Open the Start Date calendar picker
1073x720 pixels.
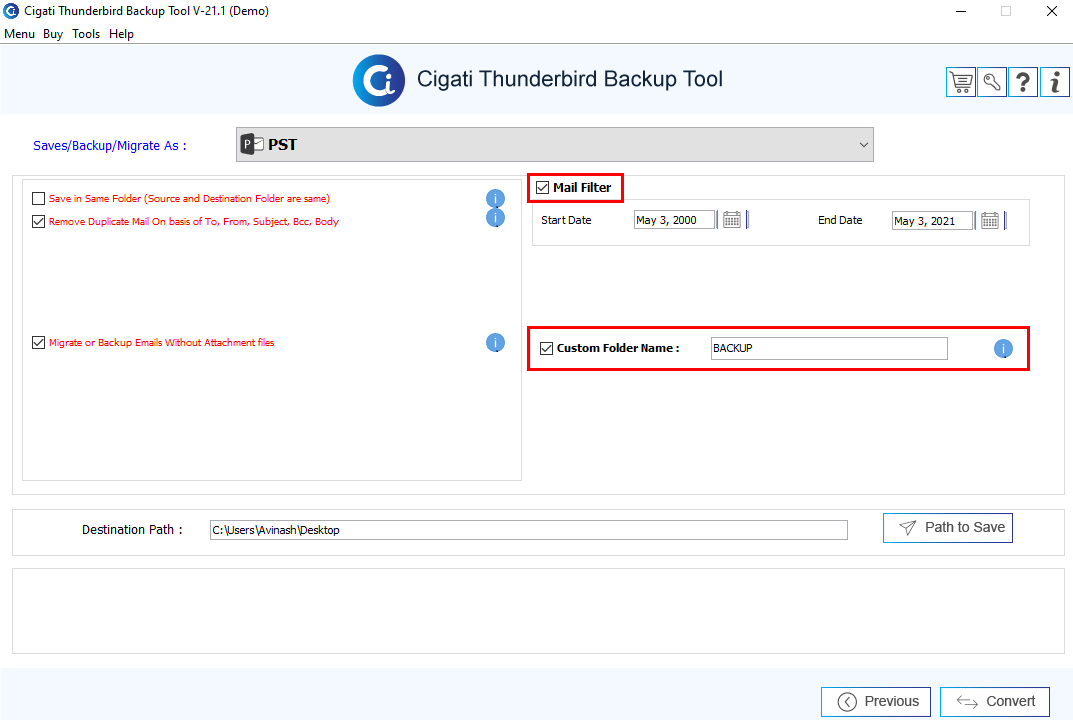coord(732,220)
